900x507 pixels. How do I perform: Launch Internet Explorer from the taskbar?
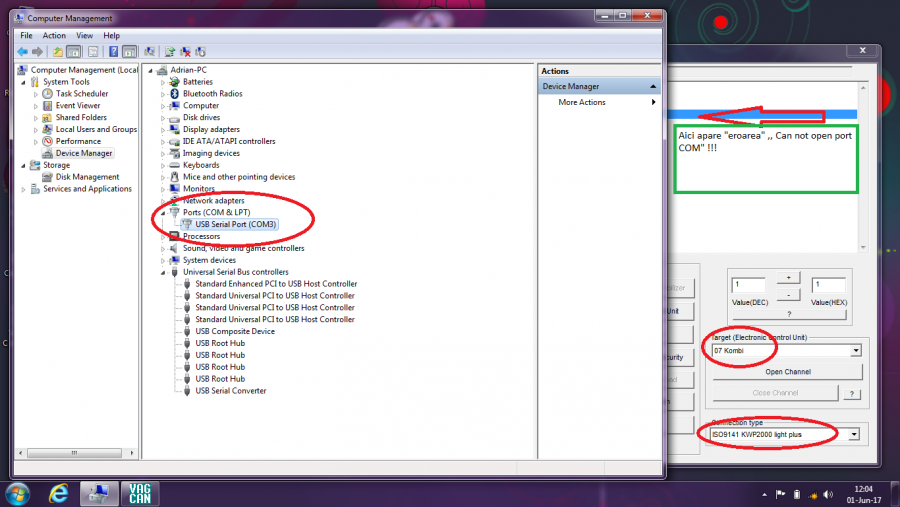pyautogui.click(x=58, y=493)
